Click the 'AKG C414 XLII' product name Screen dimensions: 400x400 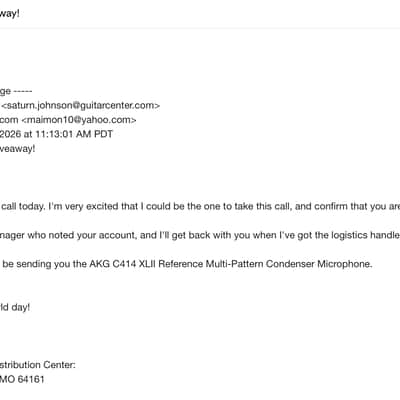pos(122,264)
